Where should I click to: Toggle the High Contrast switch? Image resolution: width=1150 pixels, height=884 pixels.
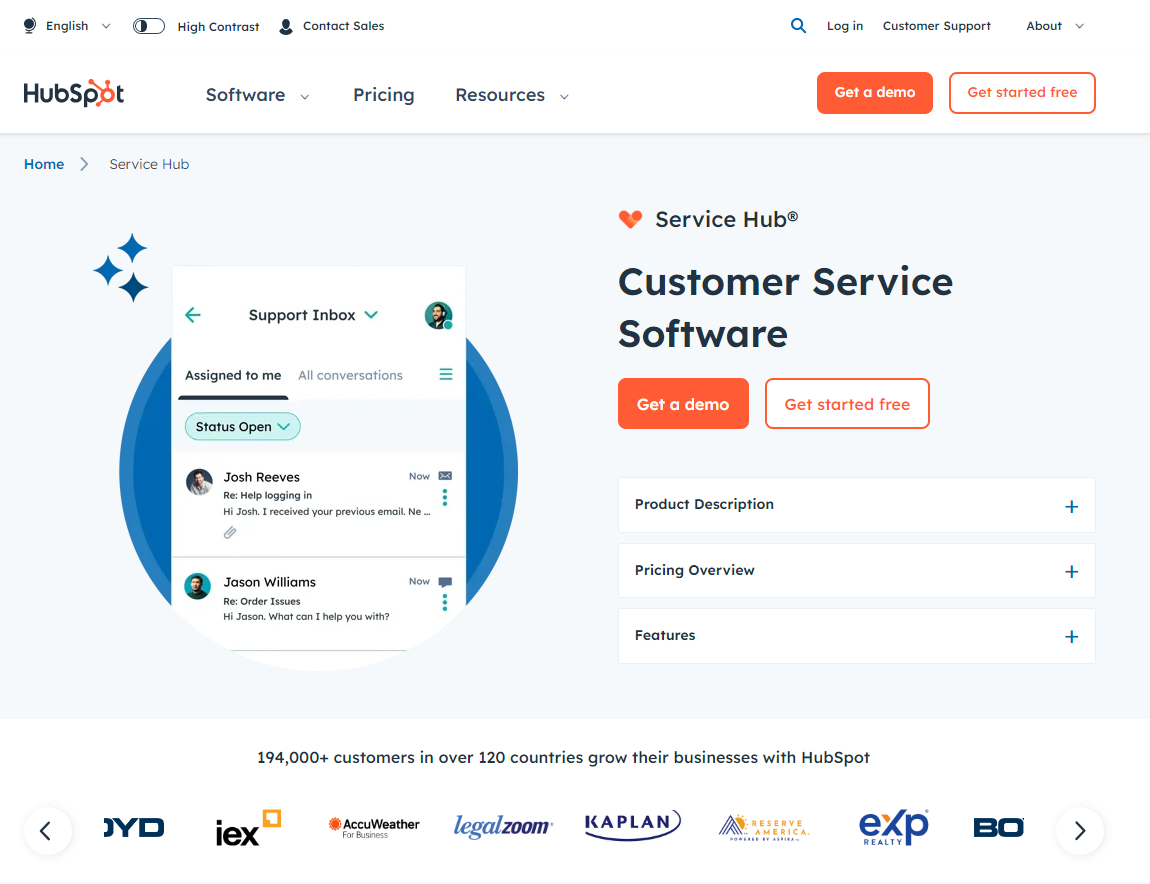pyautogui.click(x=148, y=26)
